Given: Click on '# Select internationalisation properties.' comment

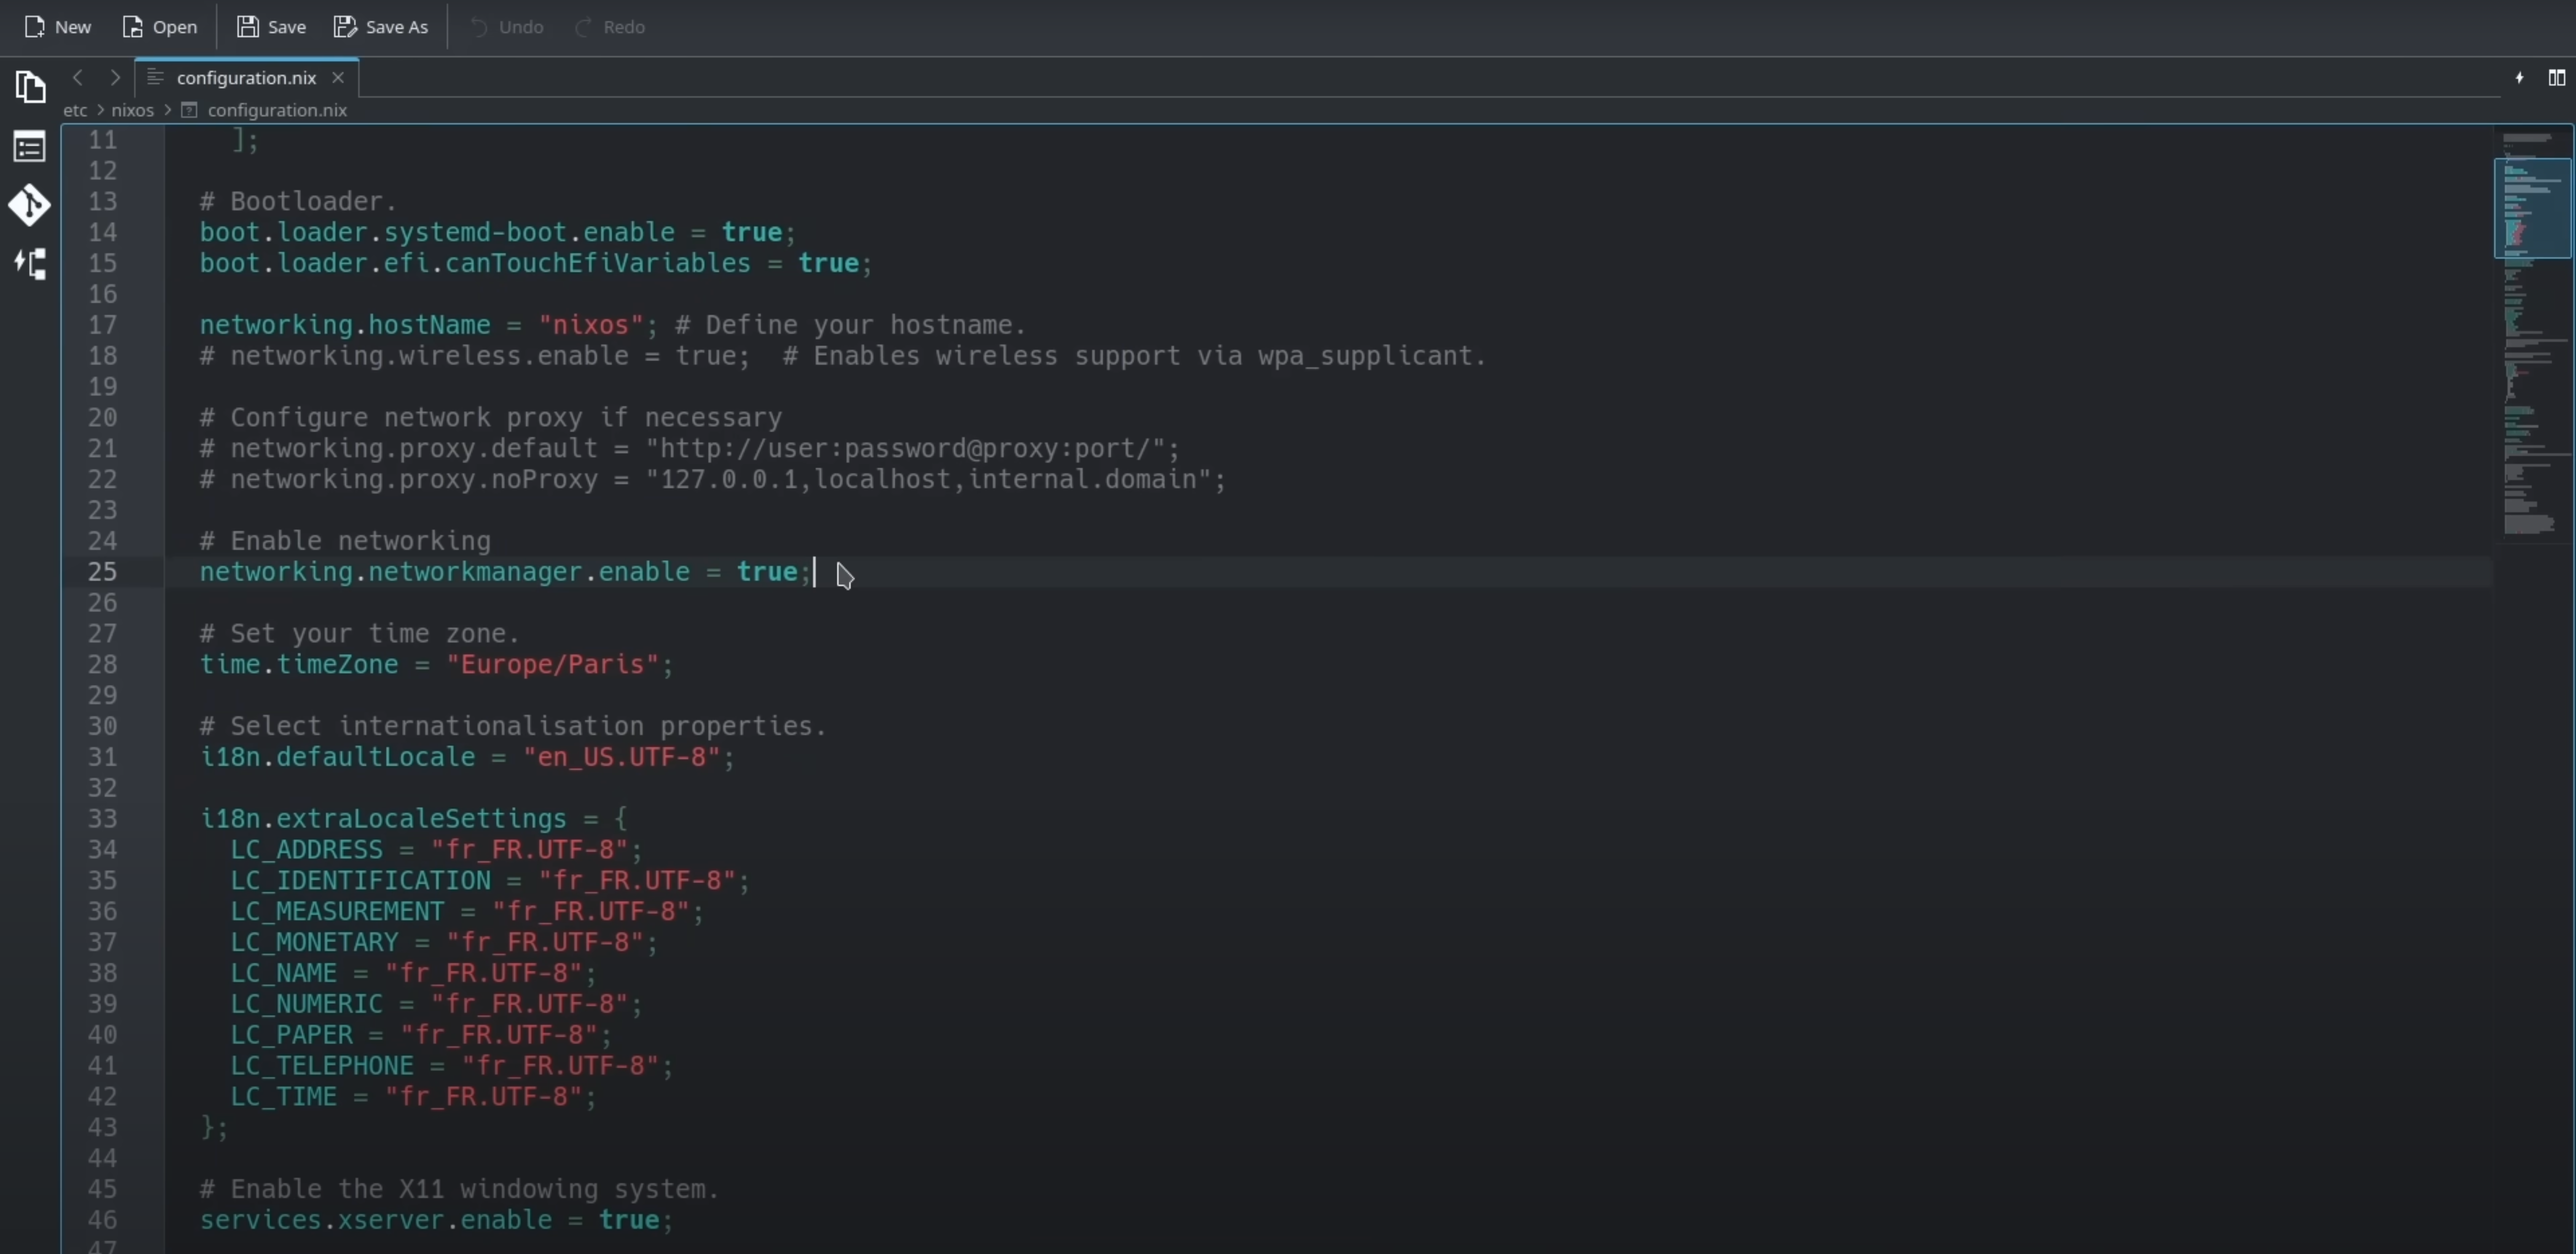Looking at the screenshot, I should pos(513,726).
